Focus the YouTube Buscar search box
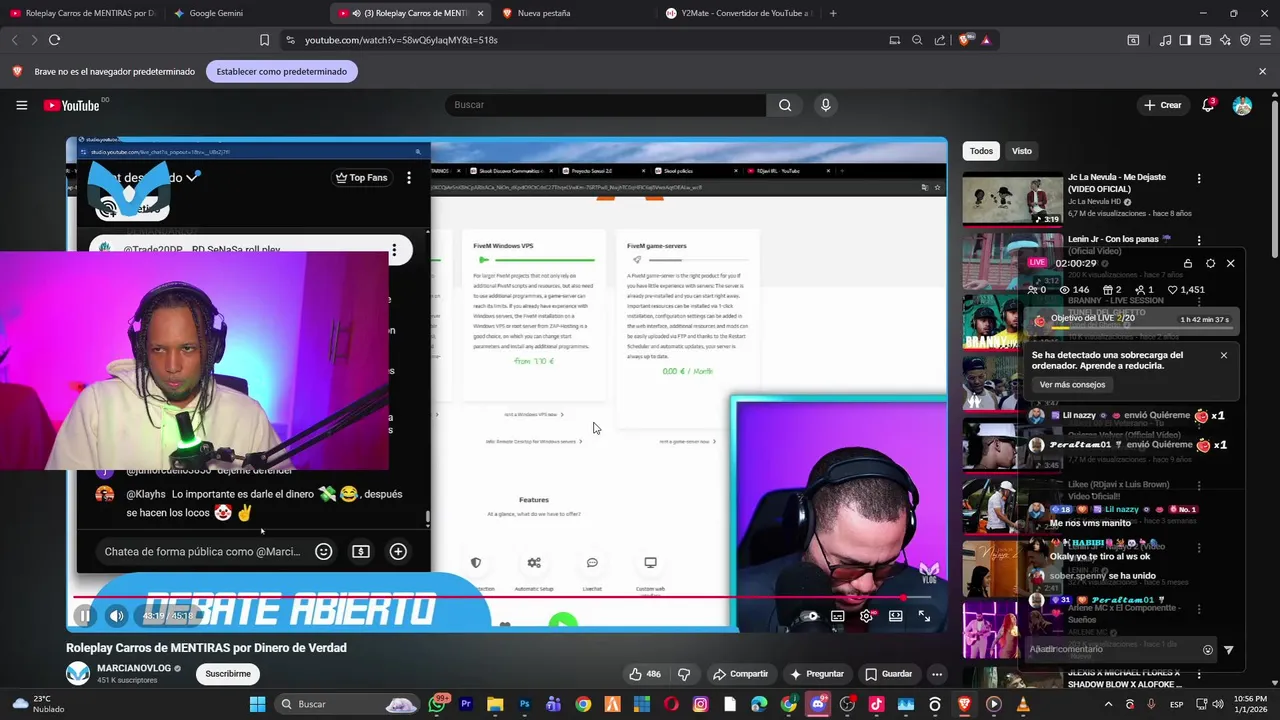 (x=605, y=105)
